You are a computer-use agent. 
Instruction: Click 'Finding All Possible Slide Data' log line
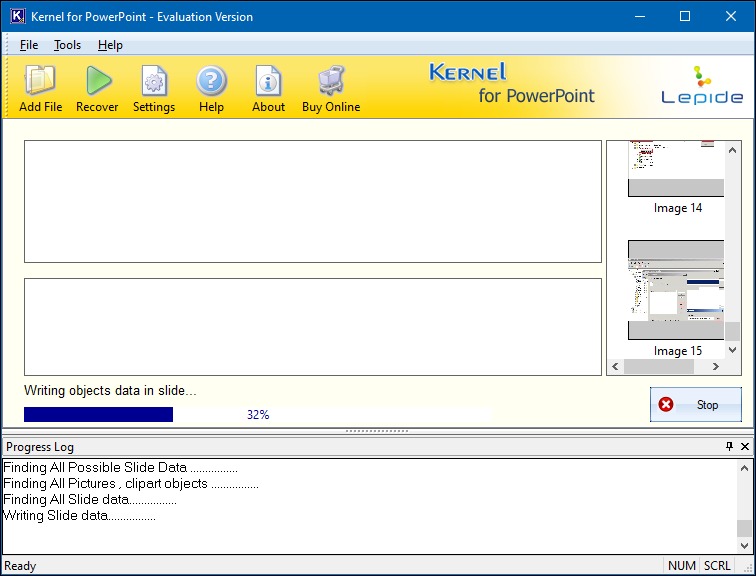pyautogui.click(x=120, y=468)
